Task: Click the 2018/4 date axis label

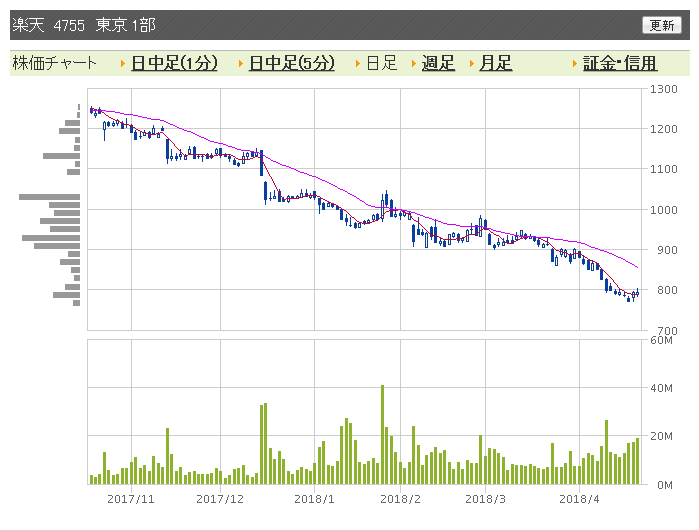Action: (x=579, y=499)
